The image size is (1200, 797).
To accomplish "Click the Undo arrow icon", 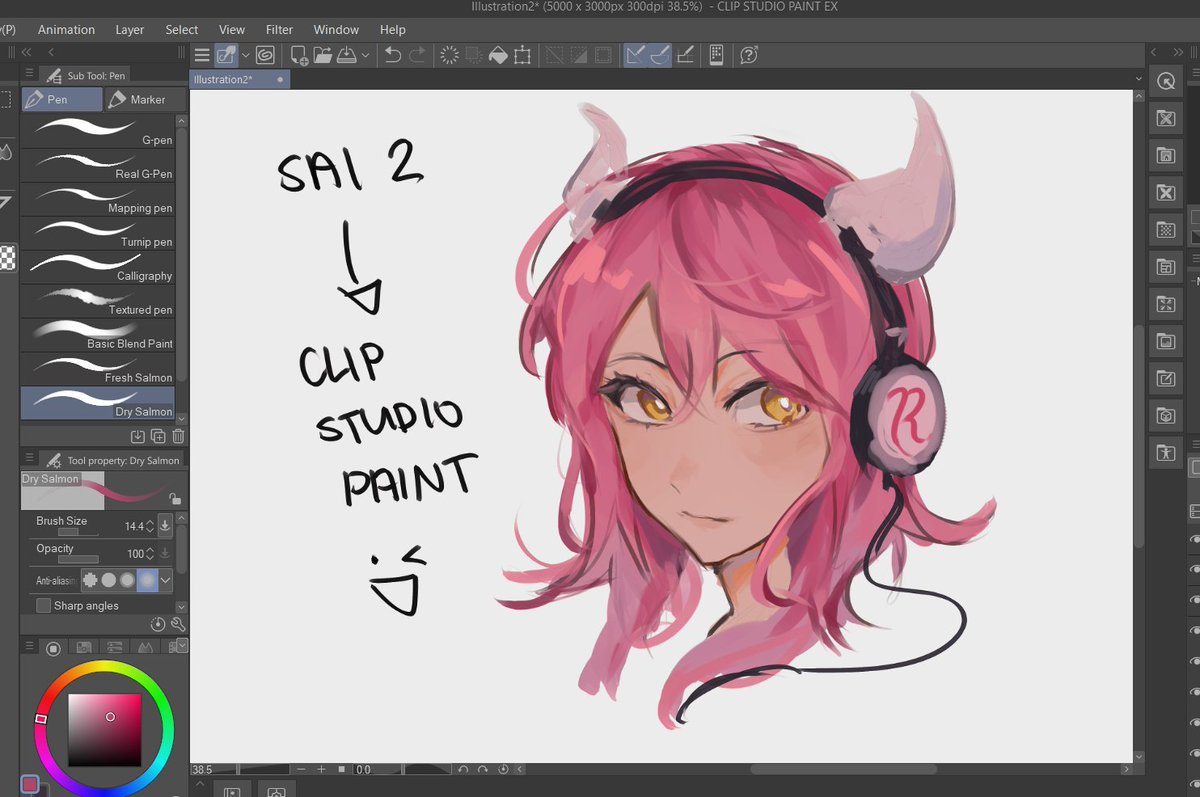I will [392, 55].
